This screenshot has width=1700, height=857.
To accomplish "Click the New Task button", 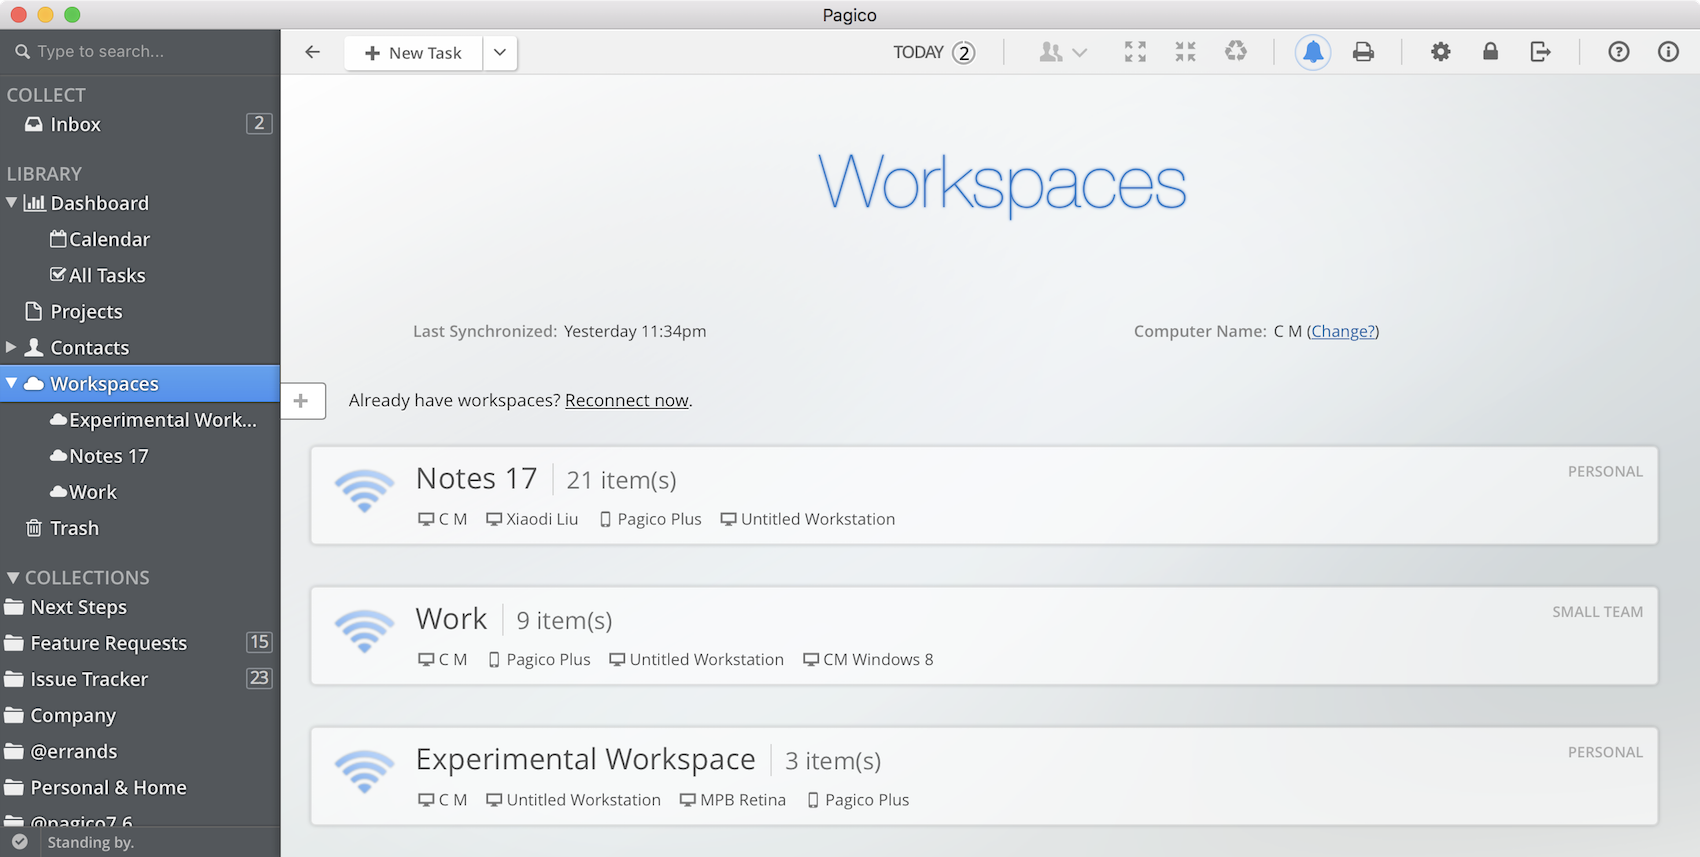I will pos(414,52).
